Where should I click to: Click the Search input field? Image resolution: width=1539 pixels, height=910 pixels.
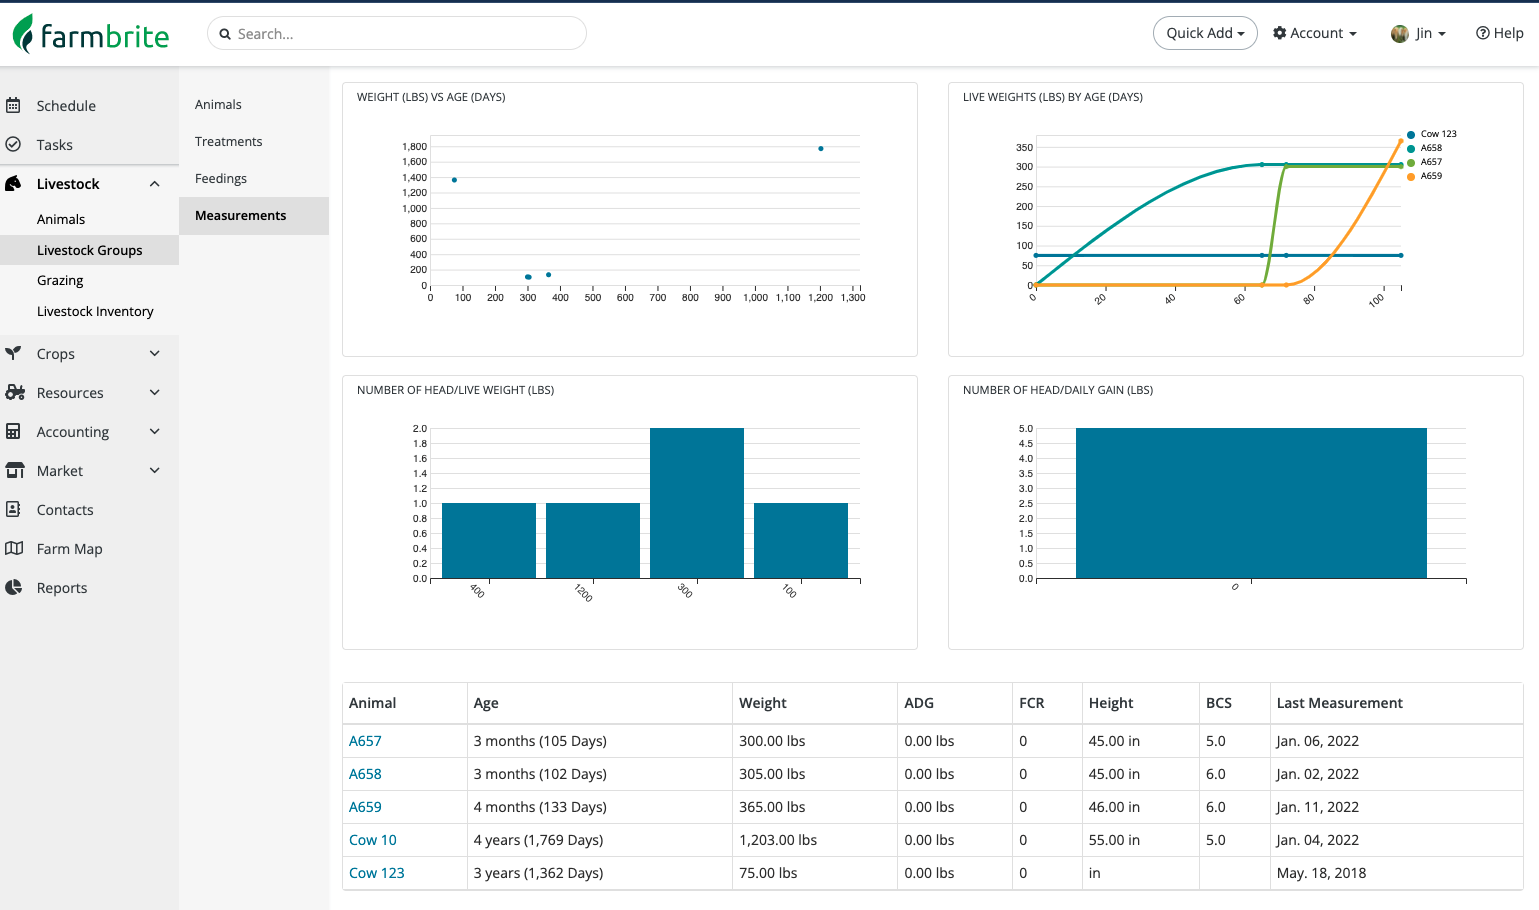pyautogui.click(x=397, y=33)
